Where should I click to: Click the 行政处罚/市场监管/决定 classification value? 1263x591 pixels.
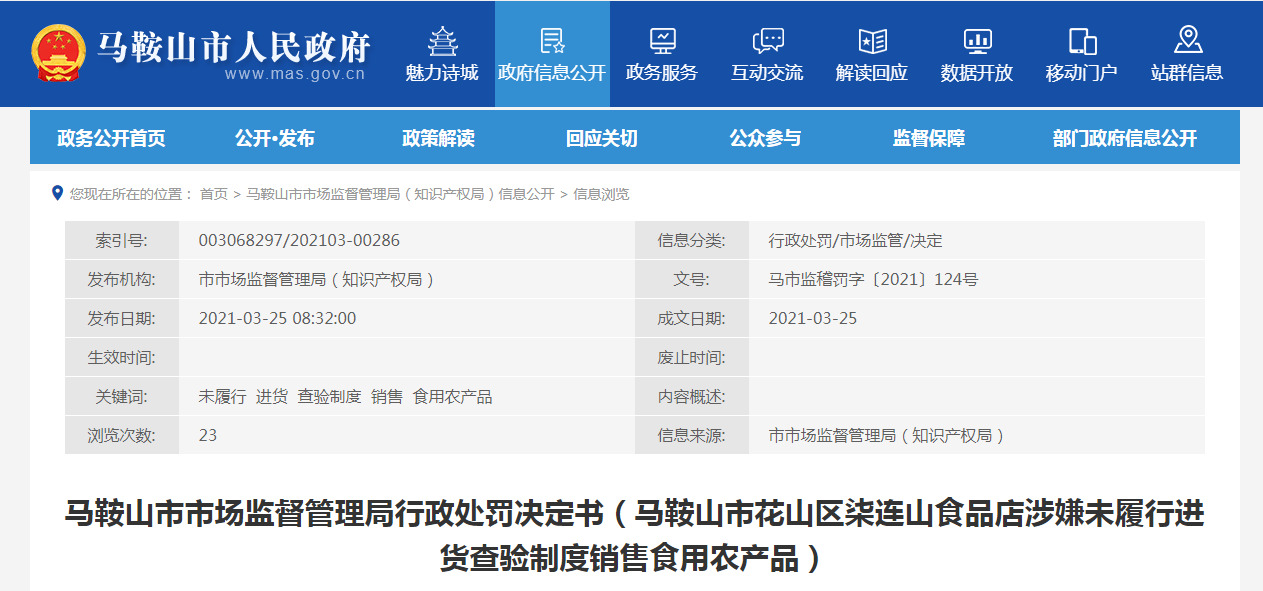tap(855, 241)
